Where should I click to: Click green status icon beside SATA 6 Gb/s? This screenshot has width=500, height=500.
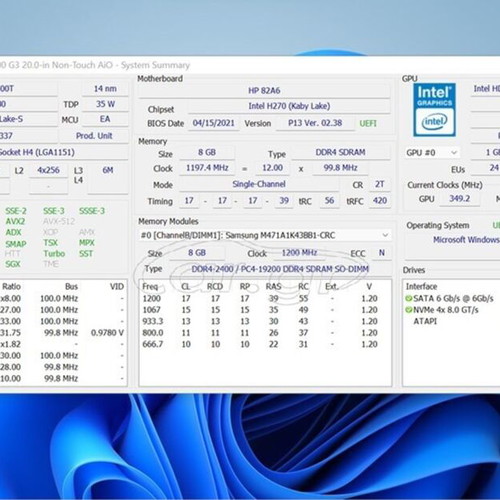(409, 298)
